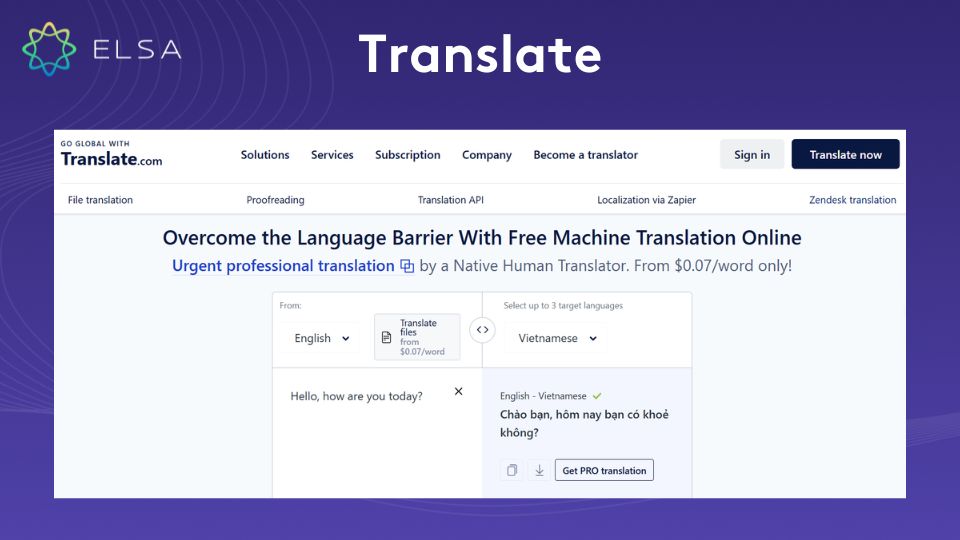Go to Become a translator
Viewport: 960px width, 540px height.
click(x=585, y=155)
